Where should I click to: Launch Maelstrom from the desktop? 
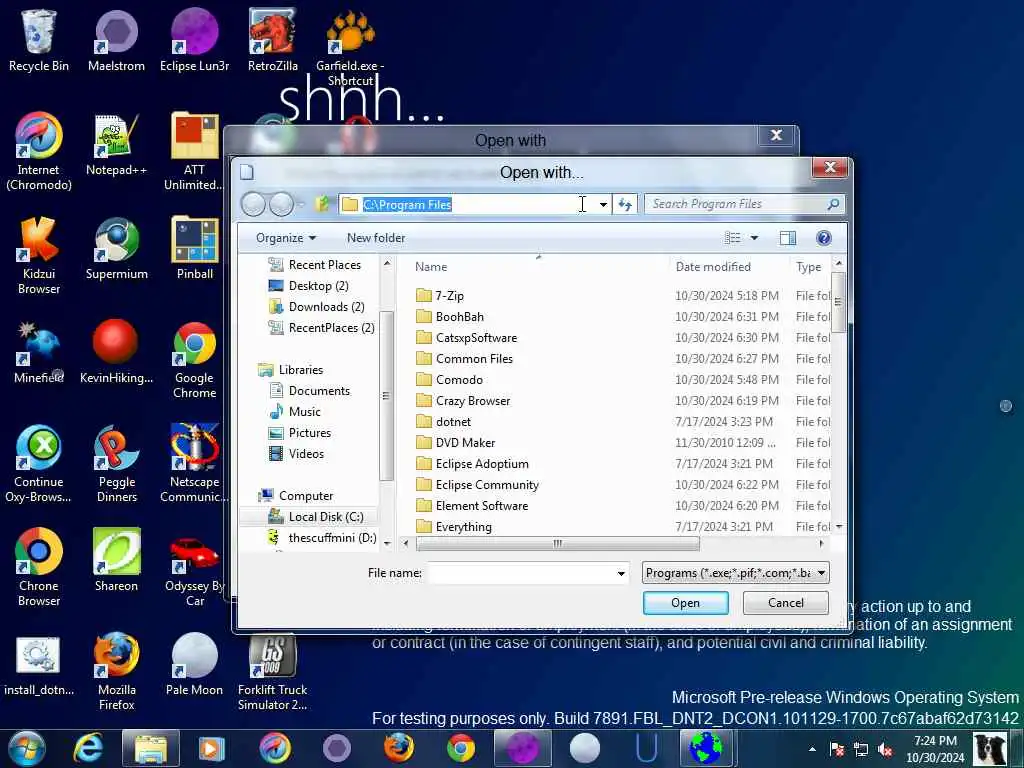coord(116,41)
